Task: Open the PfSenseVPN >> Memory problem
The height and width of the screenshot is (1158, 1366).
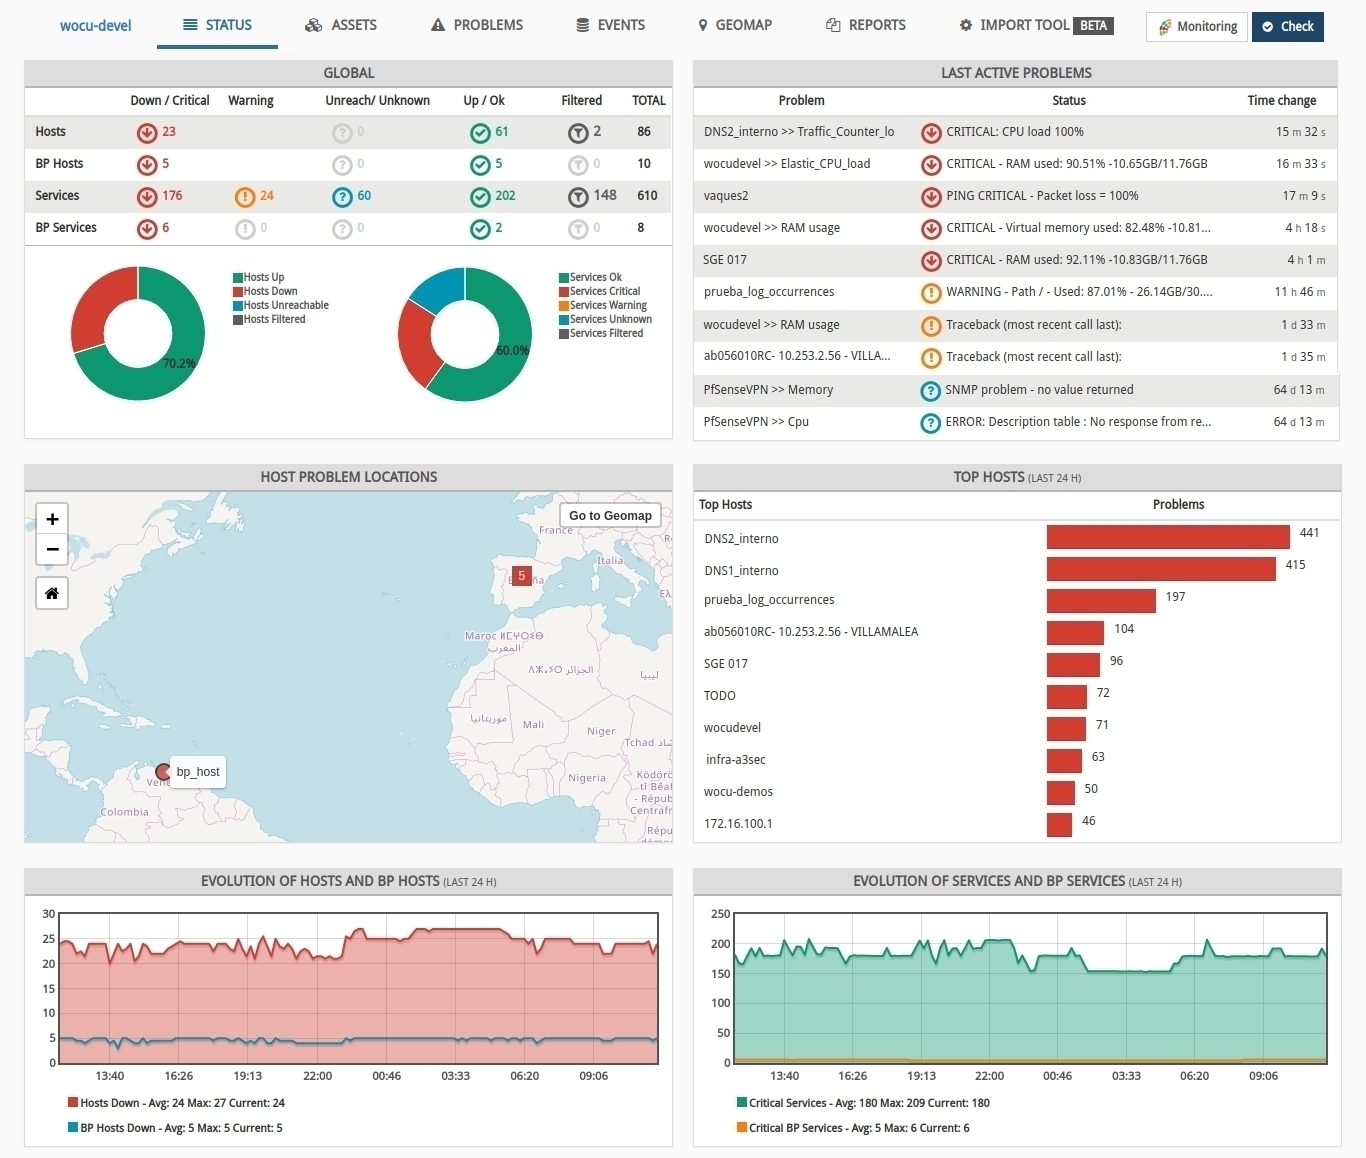Action: click(x=768, y=390)
